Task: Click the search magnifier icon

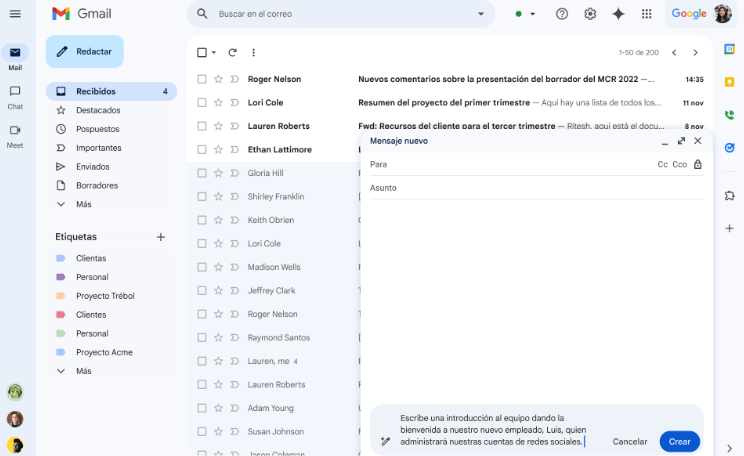Action: [202, 14]
